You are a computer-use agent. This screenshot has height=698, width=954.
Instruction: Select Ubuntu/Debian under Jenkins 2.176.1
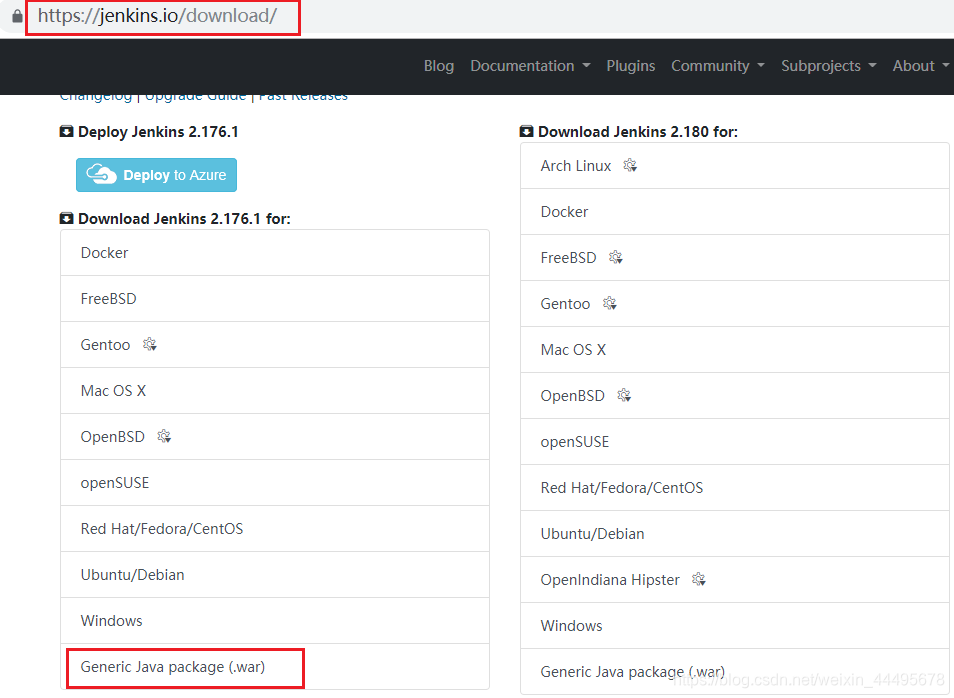[275, 575]
